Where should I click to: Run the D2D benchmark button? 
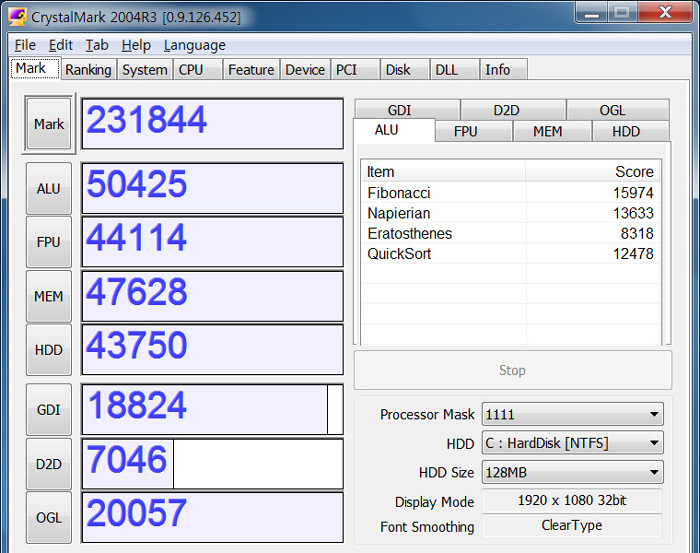(49, 464)
